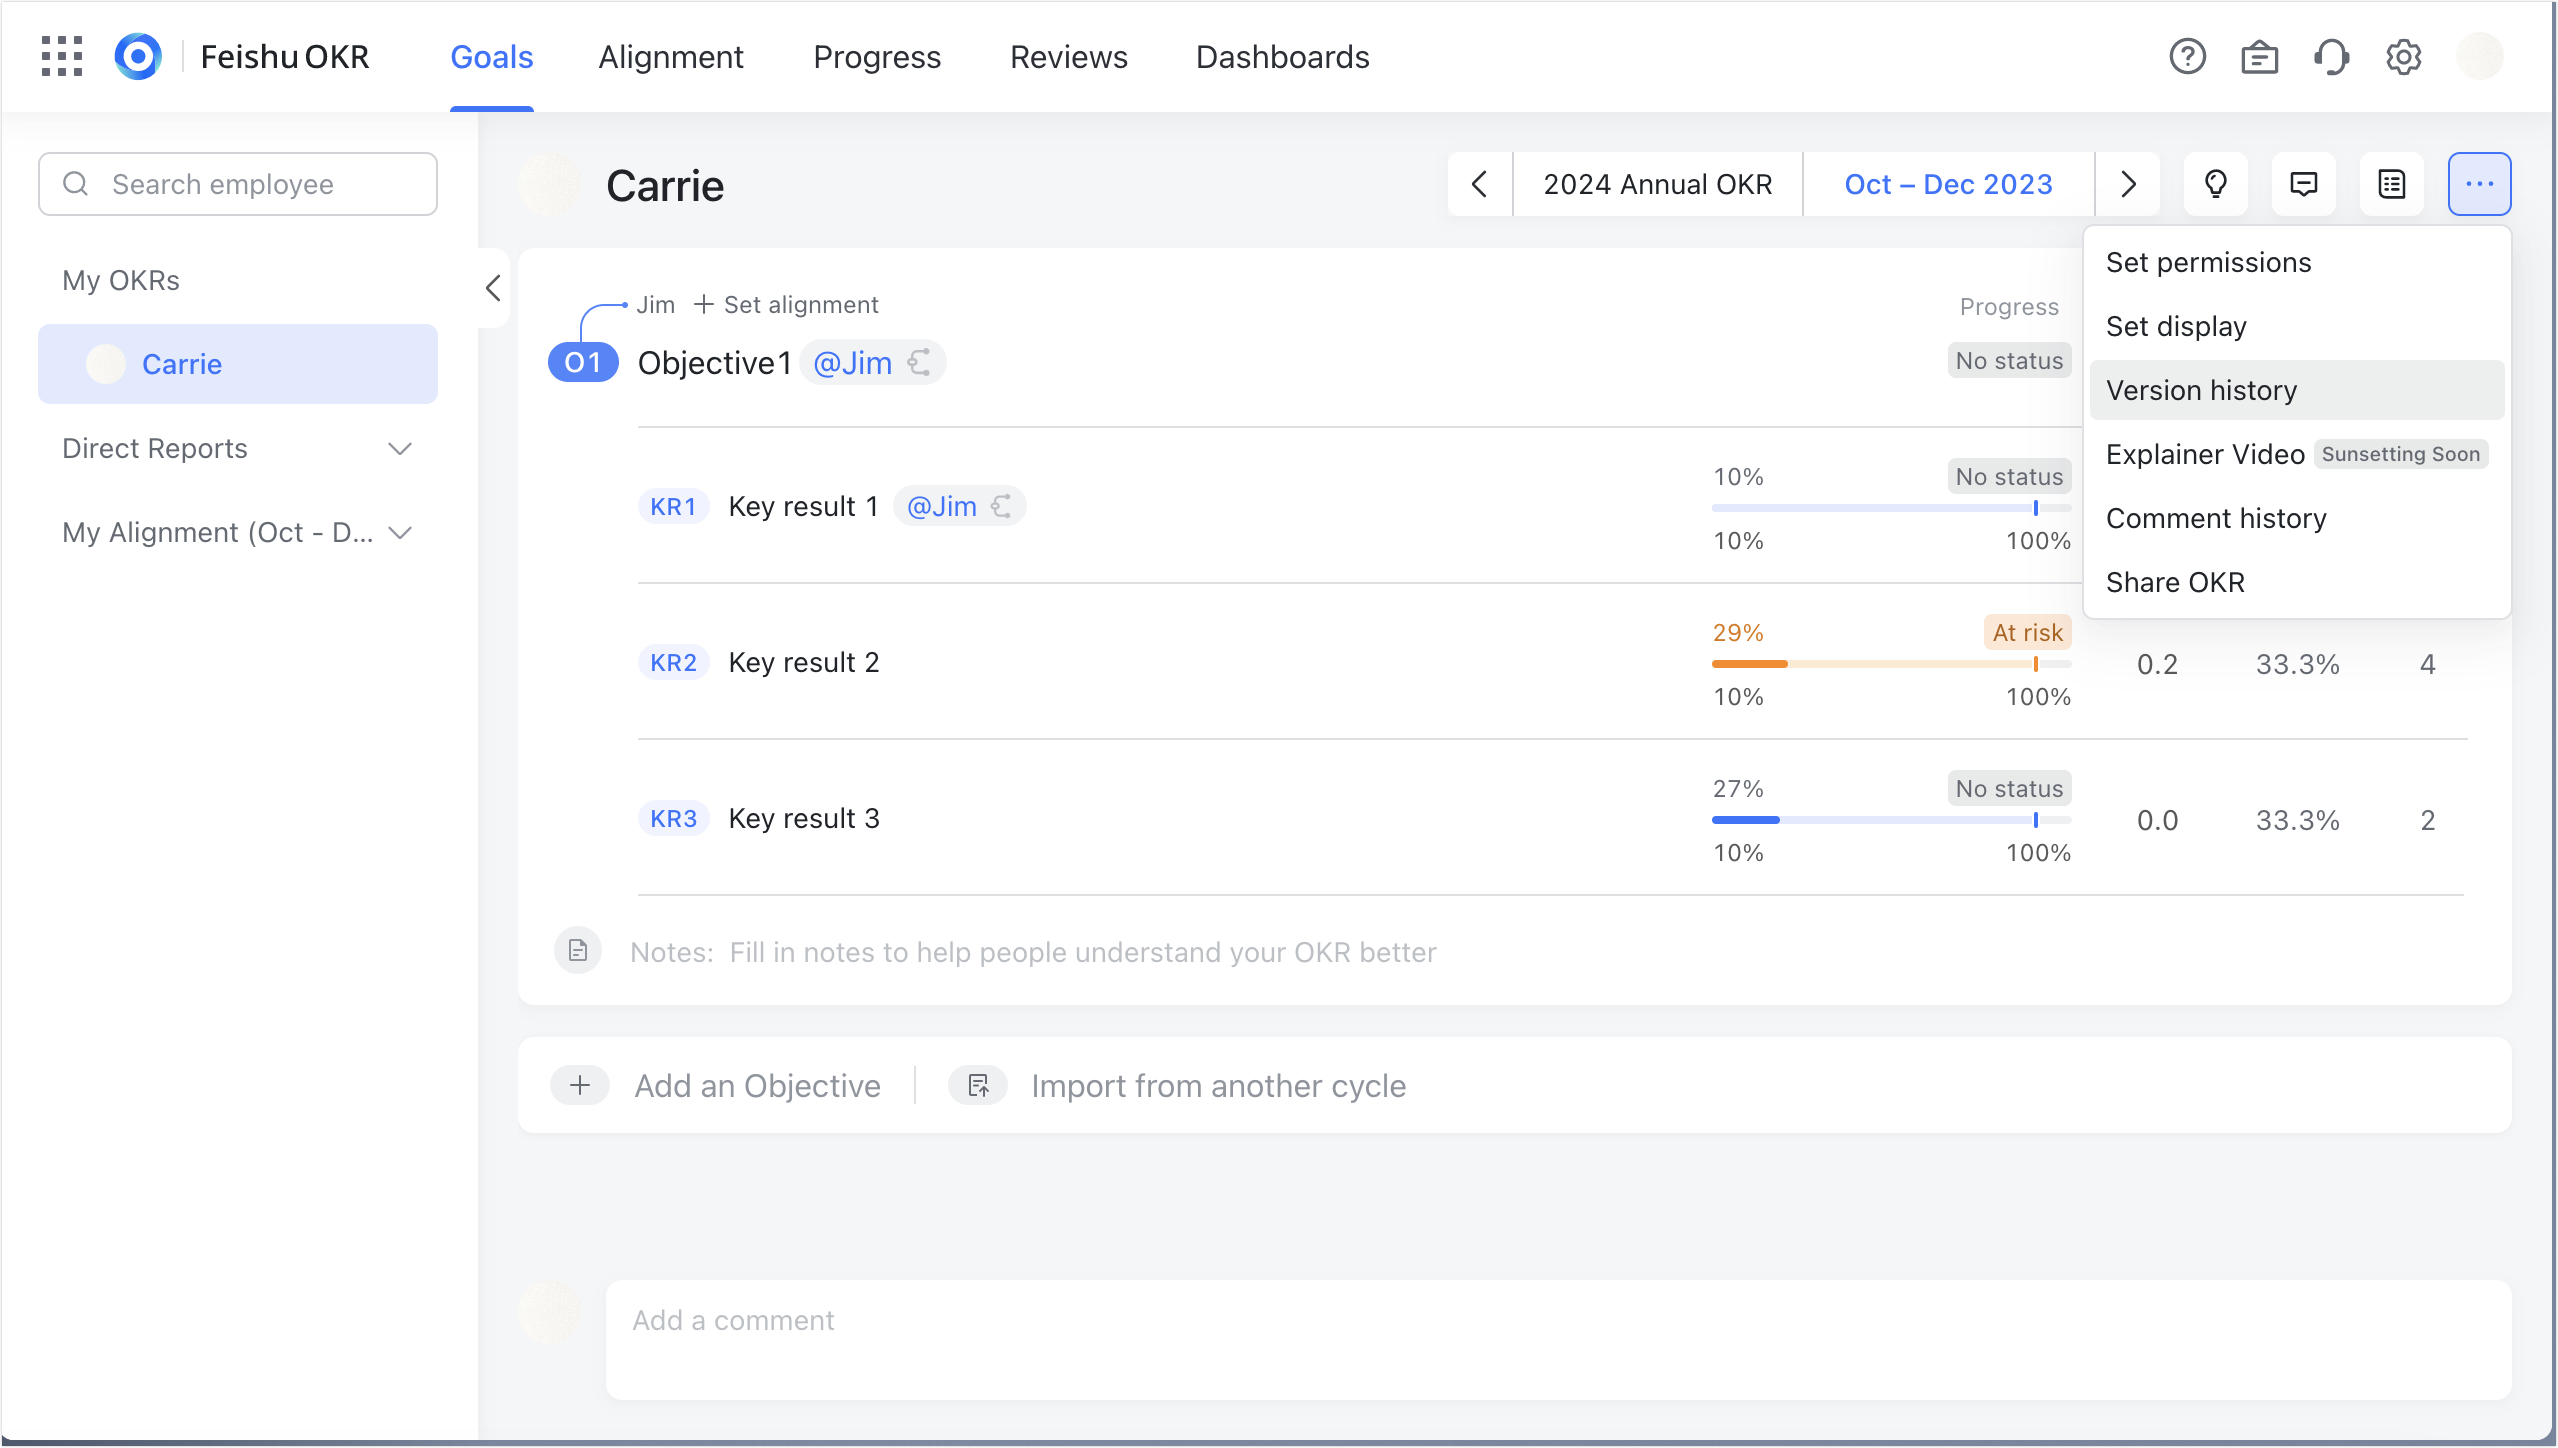Click the more options ellipsis icon

(2479, 184)
